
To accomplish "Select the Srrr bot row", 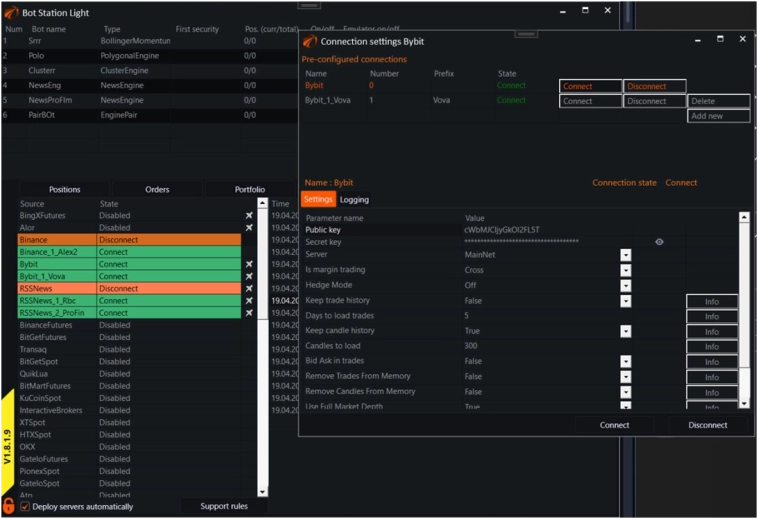I will (150, 41).
